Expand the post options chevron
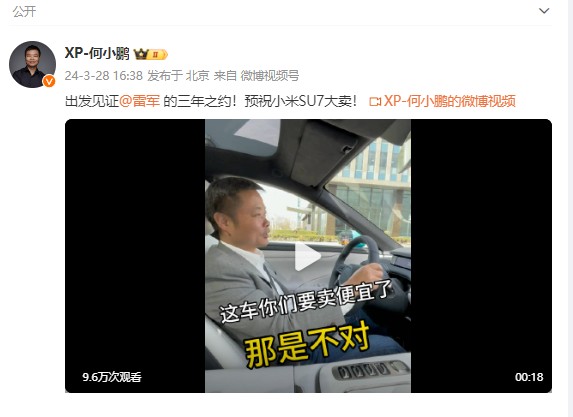This screenshot has height=417, width=573. tap(544, 11)
